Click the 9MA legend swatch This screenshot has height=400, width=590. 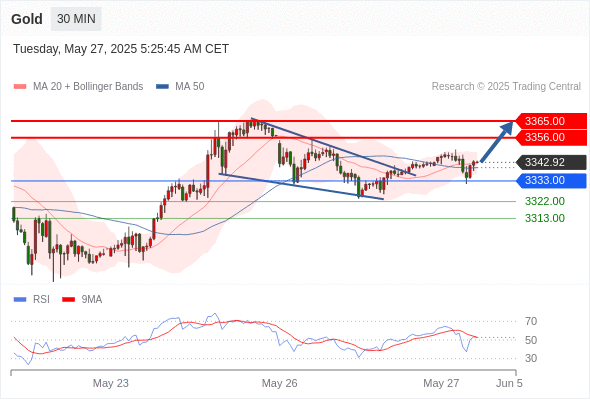68,300
